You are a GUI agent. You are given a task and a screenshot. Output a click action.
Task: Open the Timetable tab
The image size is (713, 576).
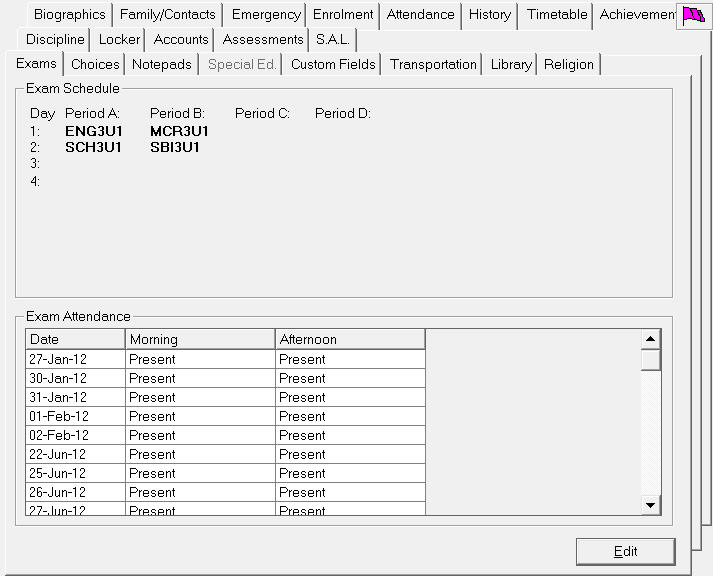(x=557, y=15)
